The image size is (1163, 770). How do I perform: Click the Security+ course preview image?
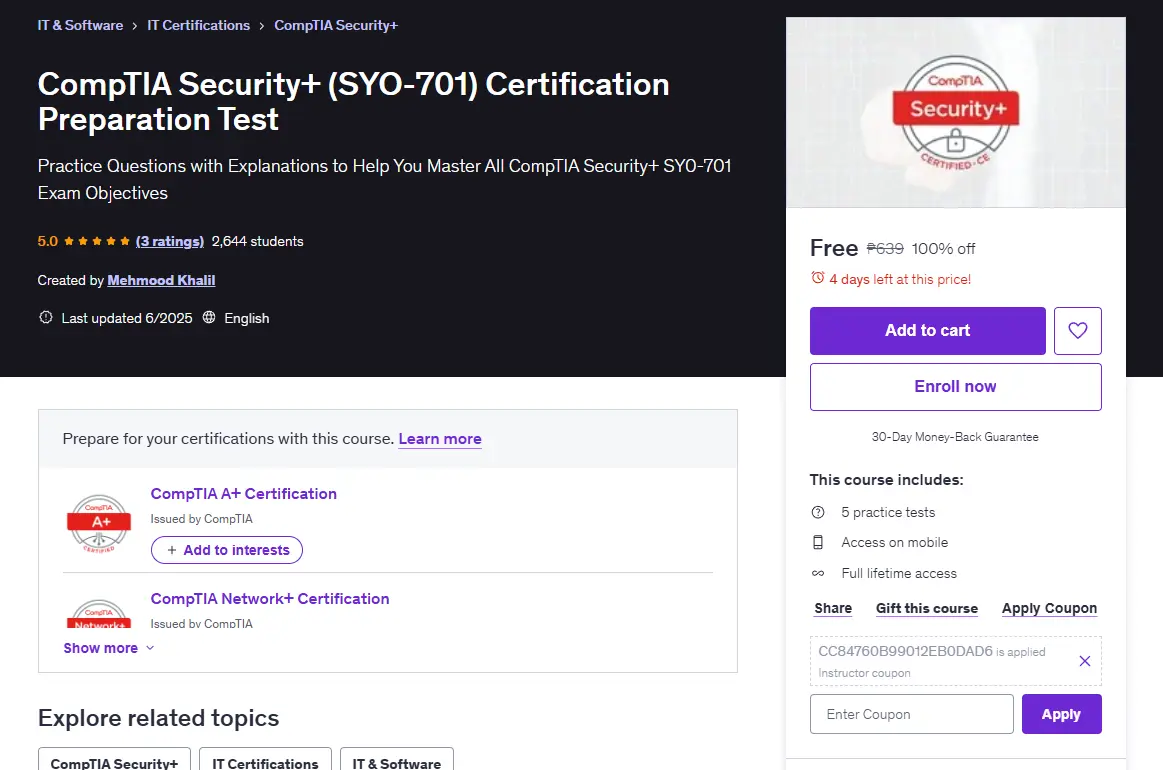(955, 113)
